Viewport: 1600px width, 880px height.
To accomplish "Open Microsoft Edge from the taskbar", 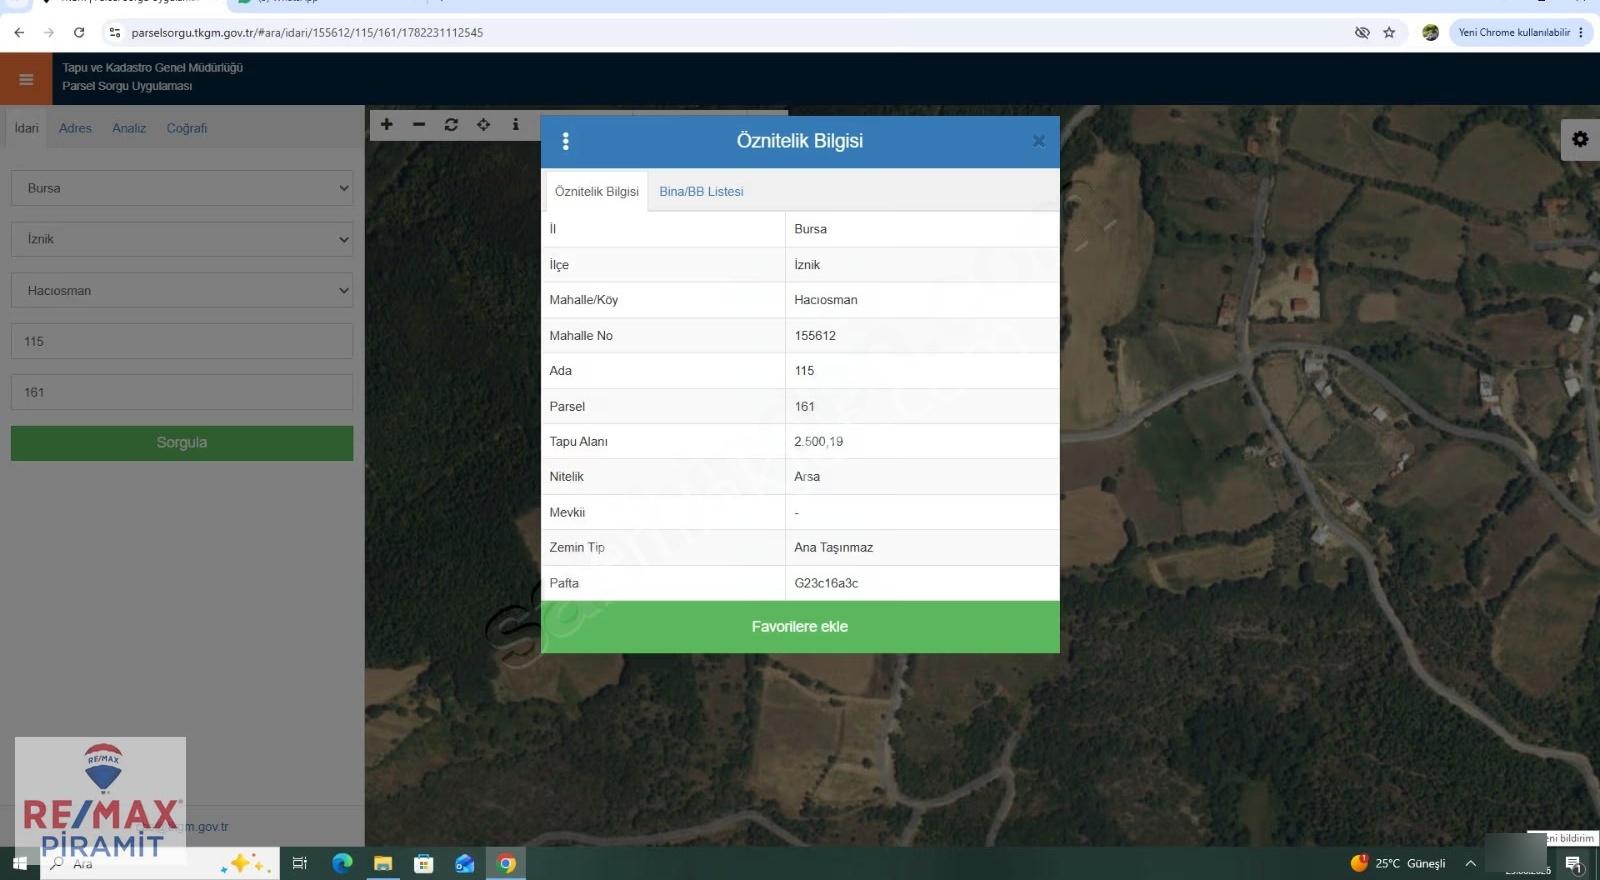I will point(342,863).
